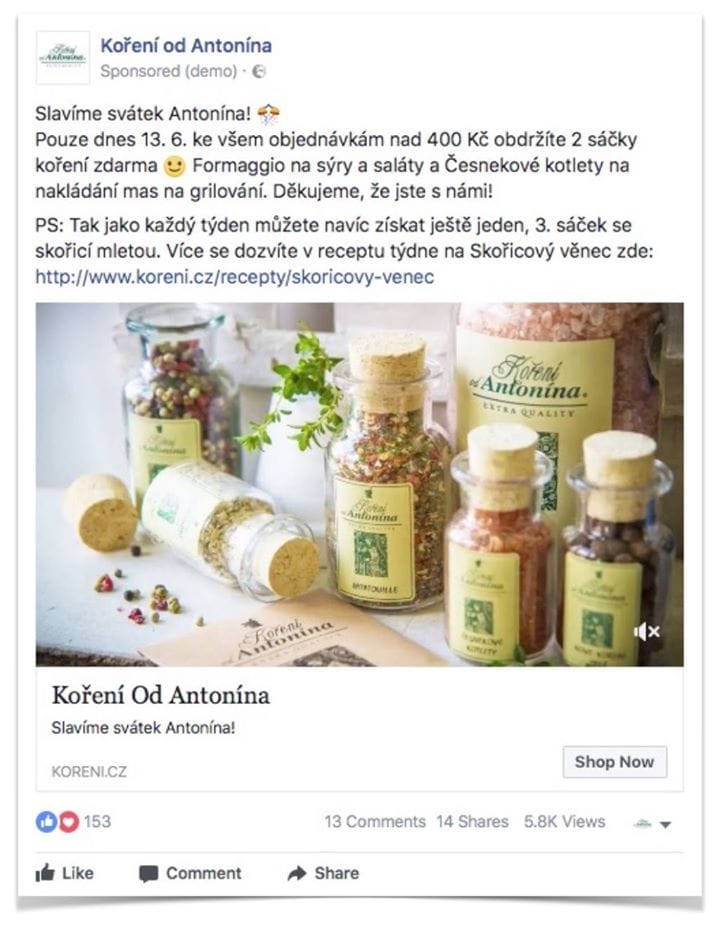
Task: Click the KORENI.CZ domain text
Action: click(x=89, y=771)
